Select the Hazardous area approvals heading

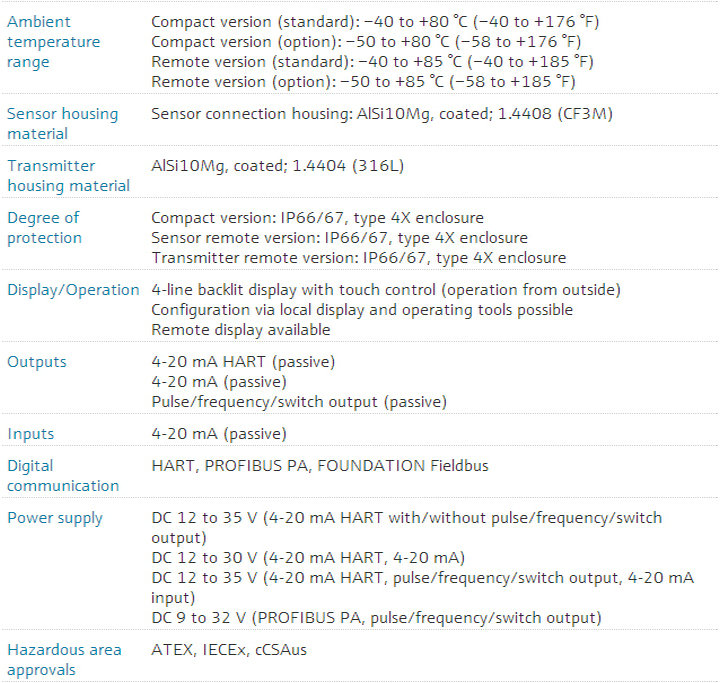pyautogui.click(x=64, y=660)
